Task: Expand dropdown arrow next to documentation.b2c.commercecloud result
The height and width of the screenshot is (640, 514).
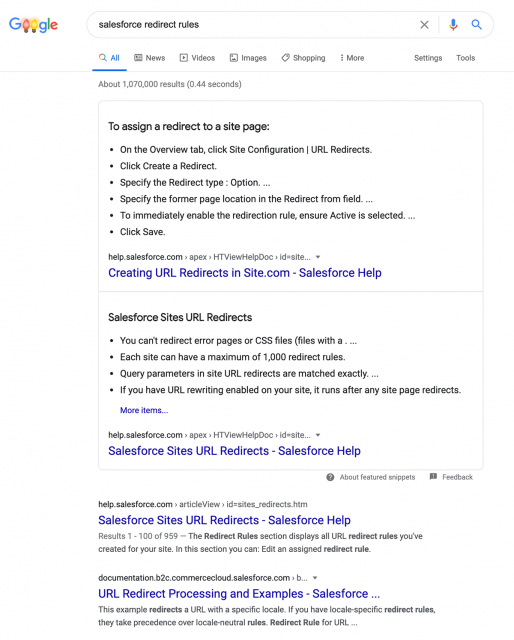Action: pyautogui.click(x=315, y=578)
